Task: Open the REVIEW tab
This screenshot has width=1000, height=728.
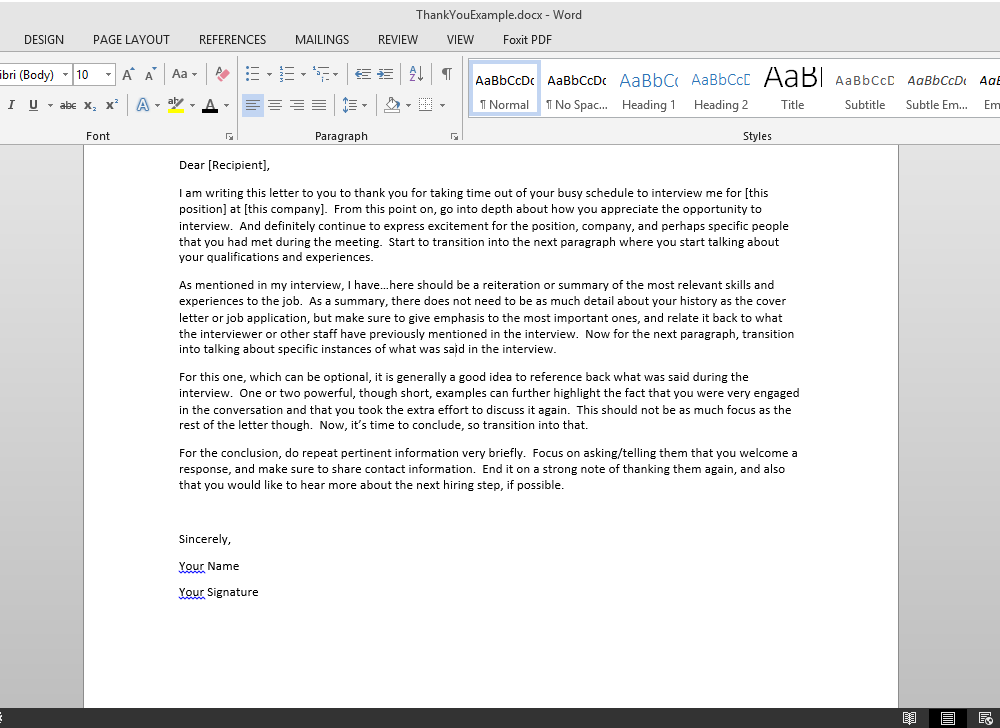Action: pos(398,40)
